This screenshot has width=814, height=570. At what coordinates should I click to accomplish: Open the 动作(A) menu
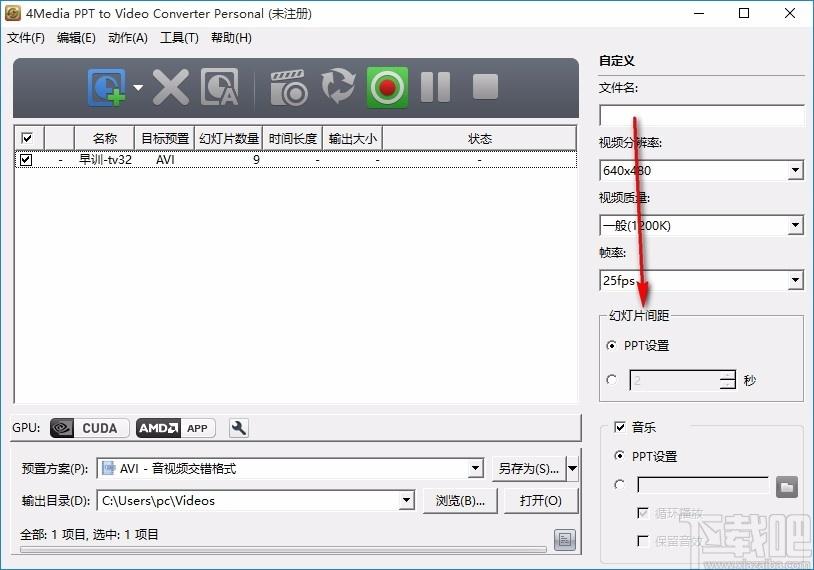[x=128, y=38]
